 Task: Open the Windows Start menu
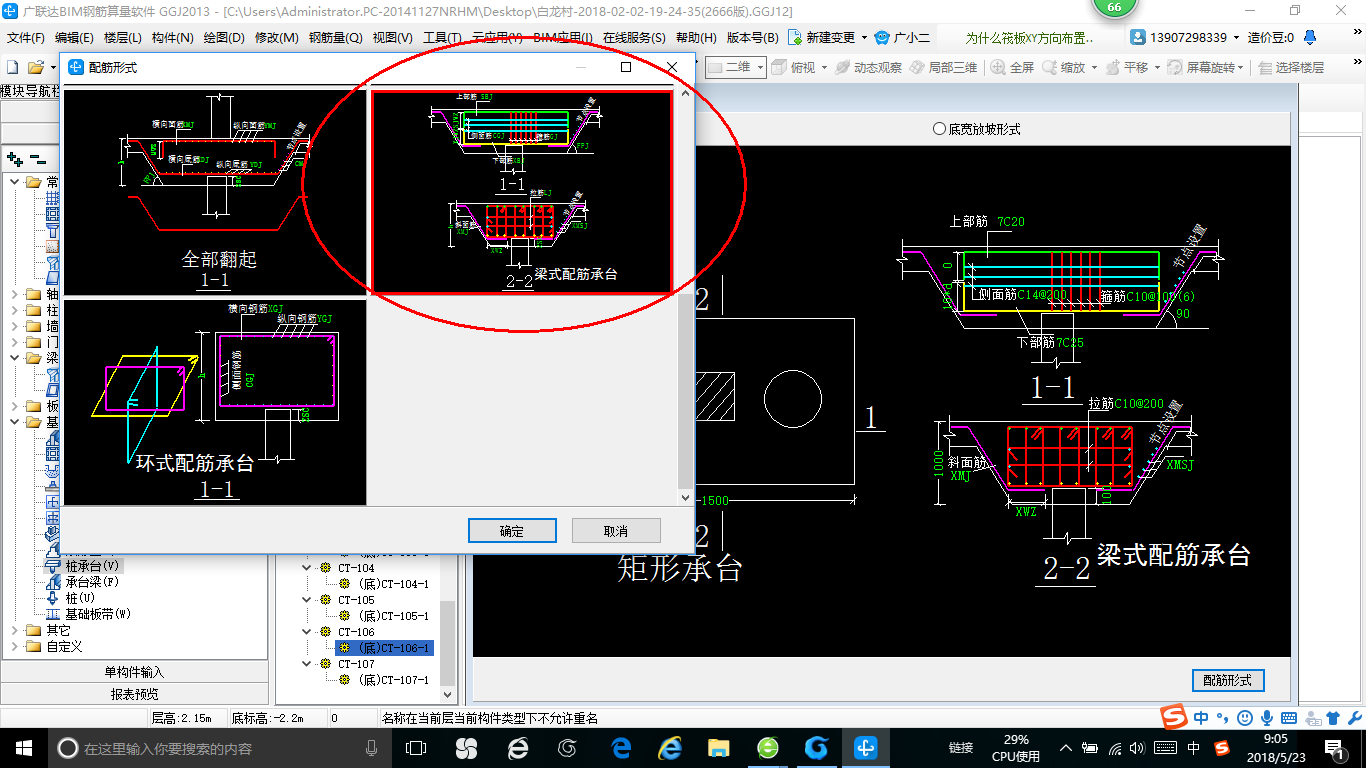click(24, 748)
